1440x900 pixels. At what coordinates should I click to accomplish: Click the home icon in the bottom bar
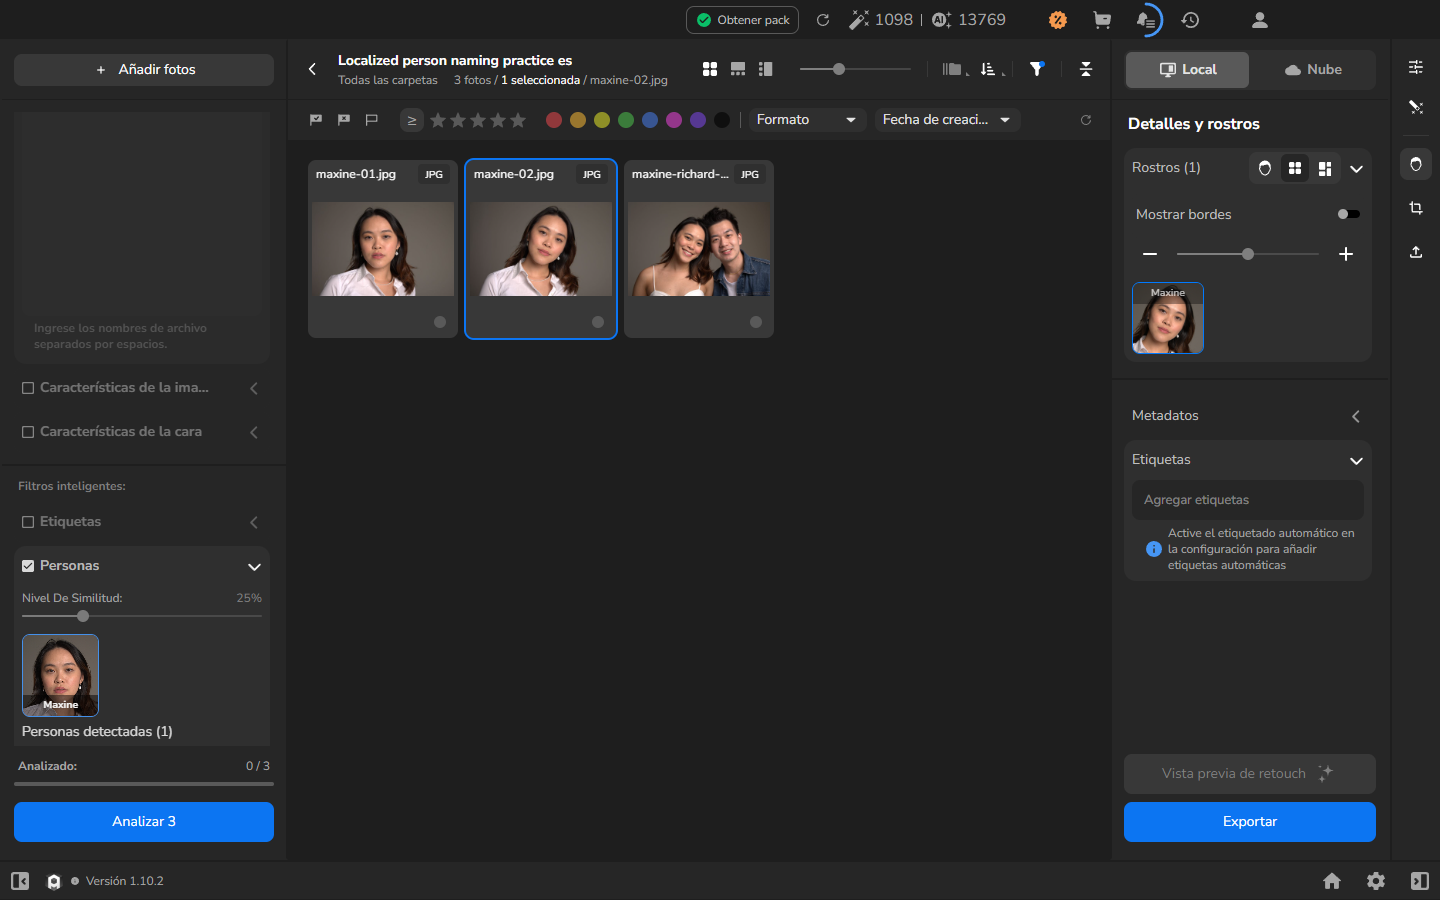click(1332, 881)
